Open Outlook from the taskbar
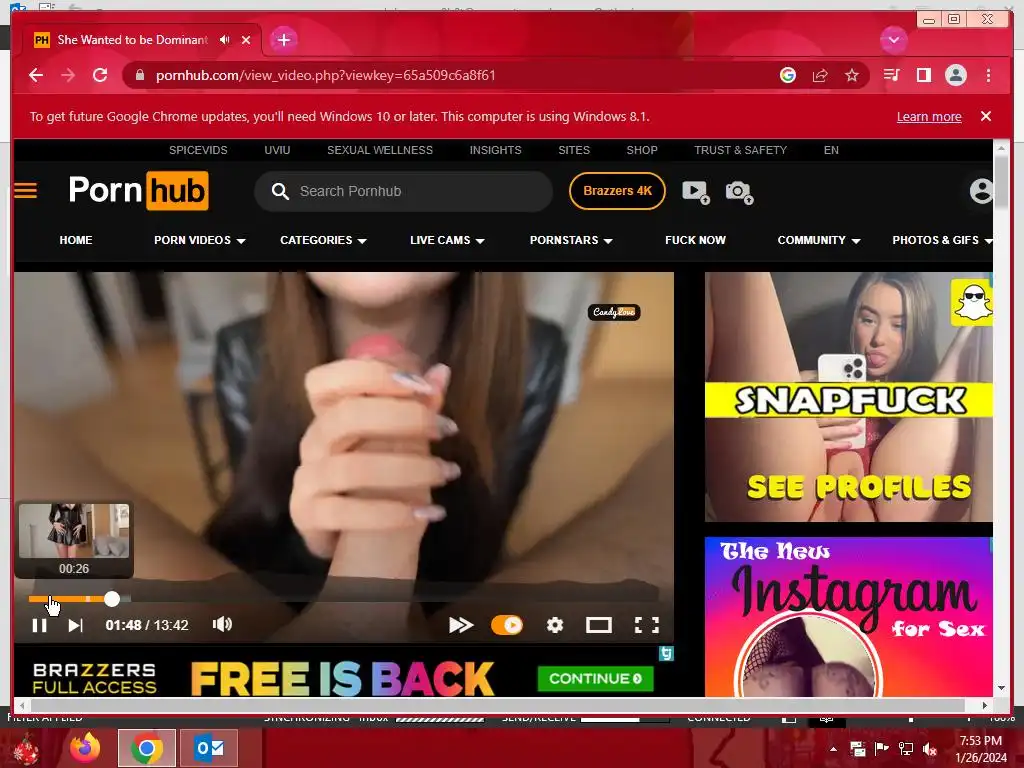Viewport: 1024px width, 768px height. pos(209,748)
